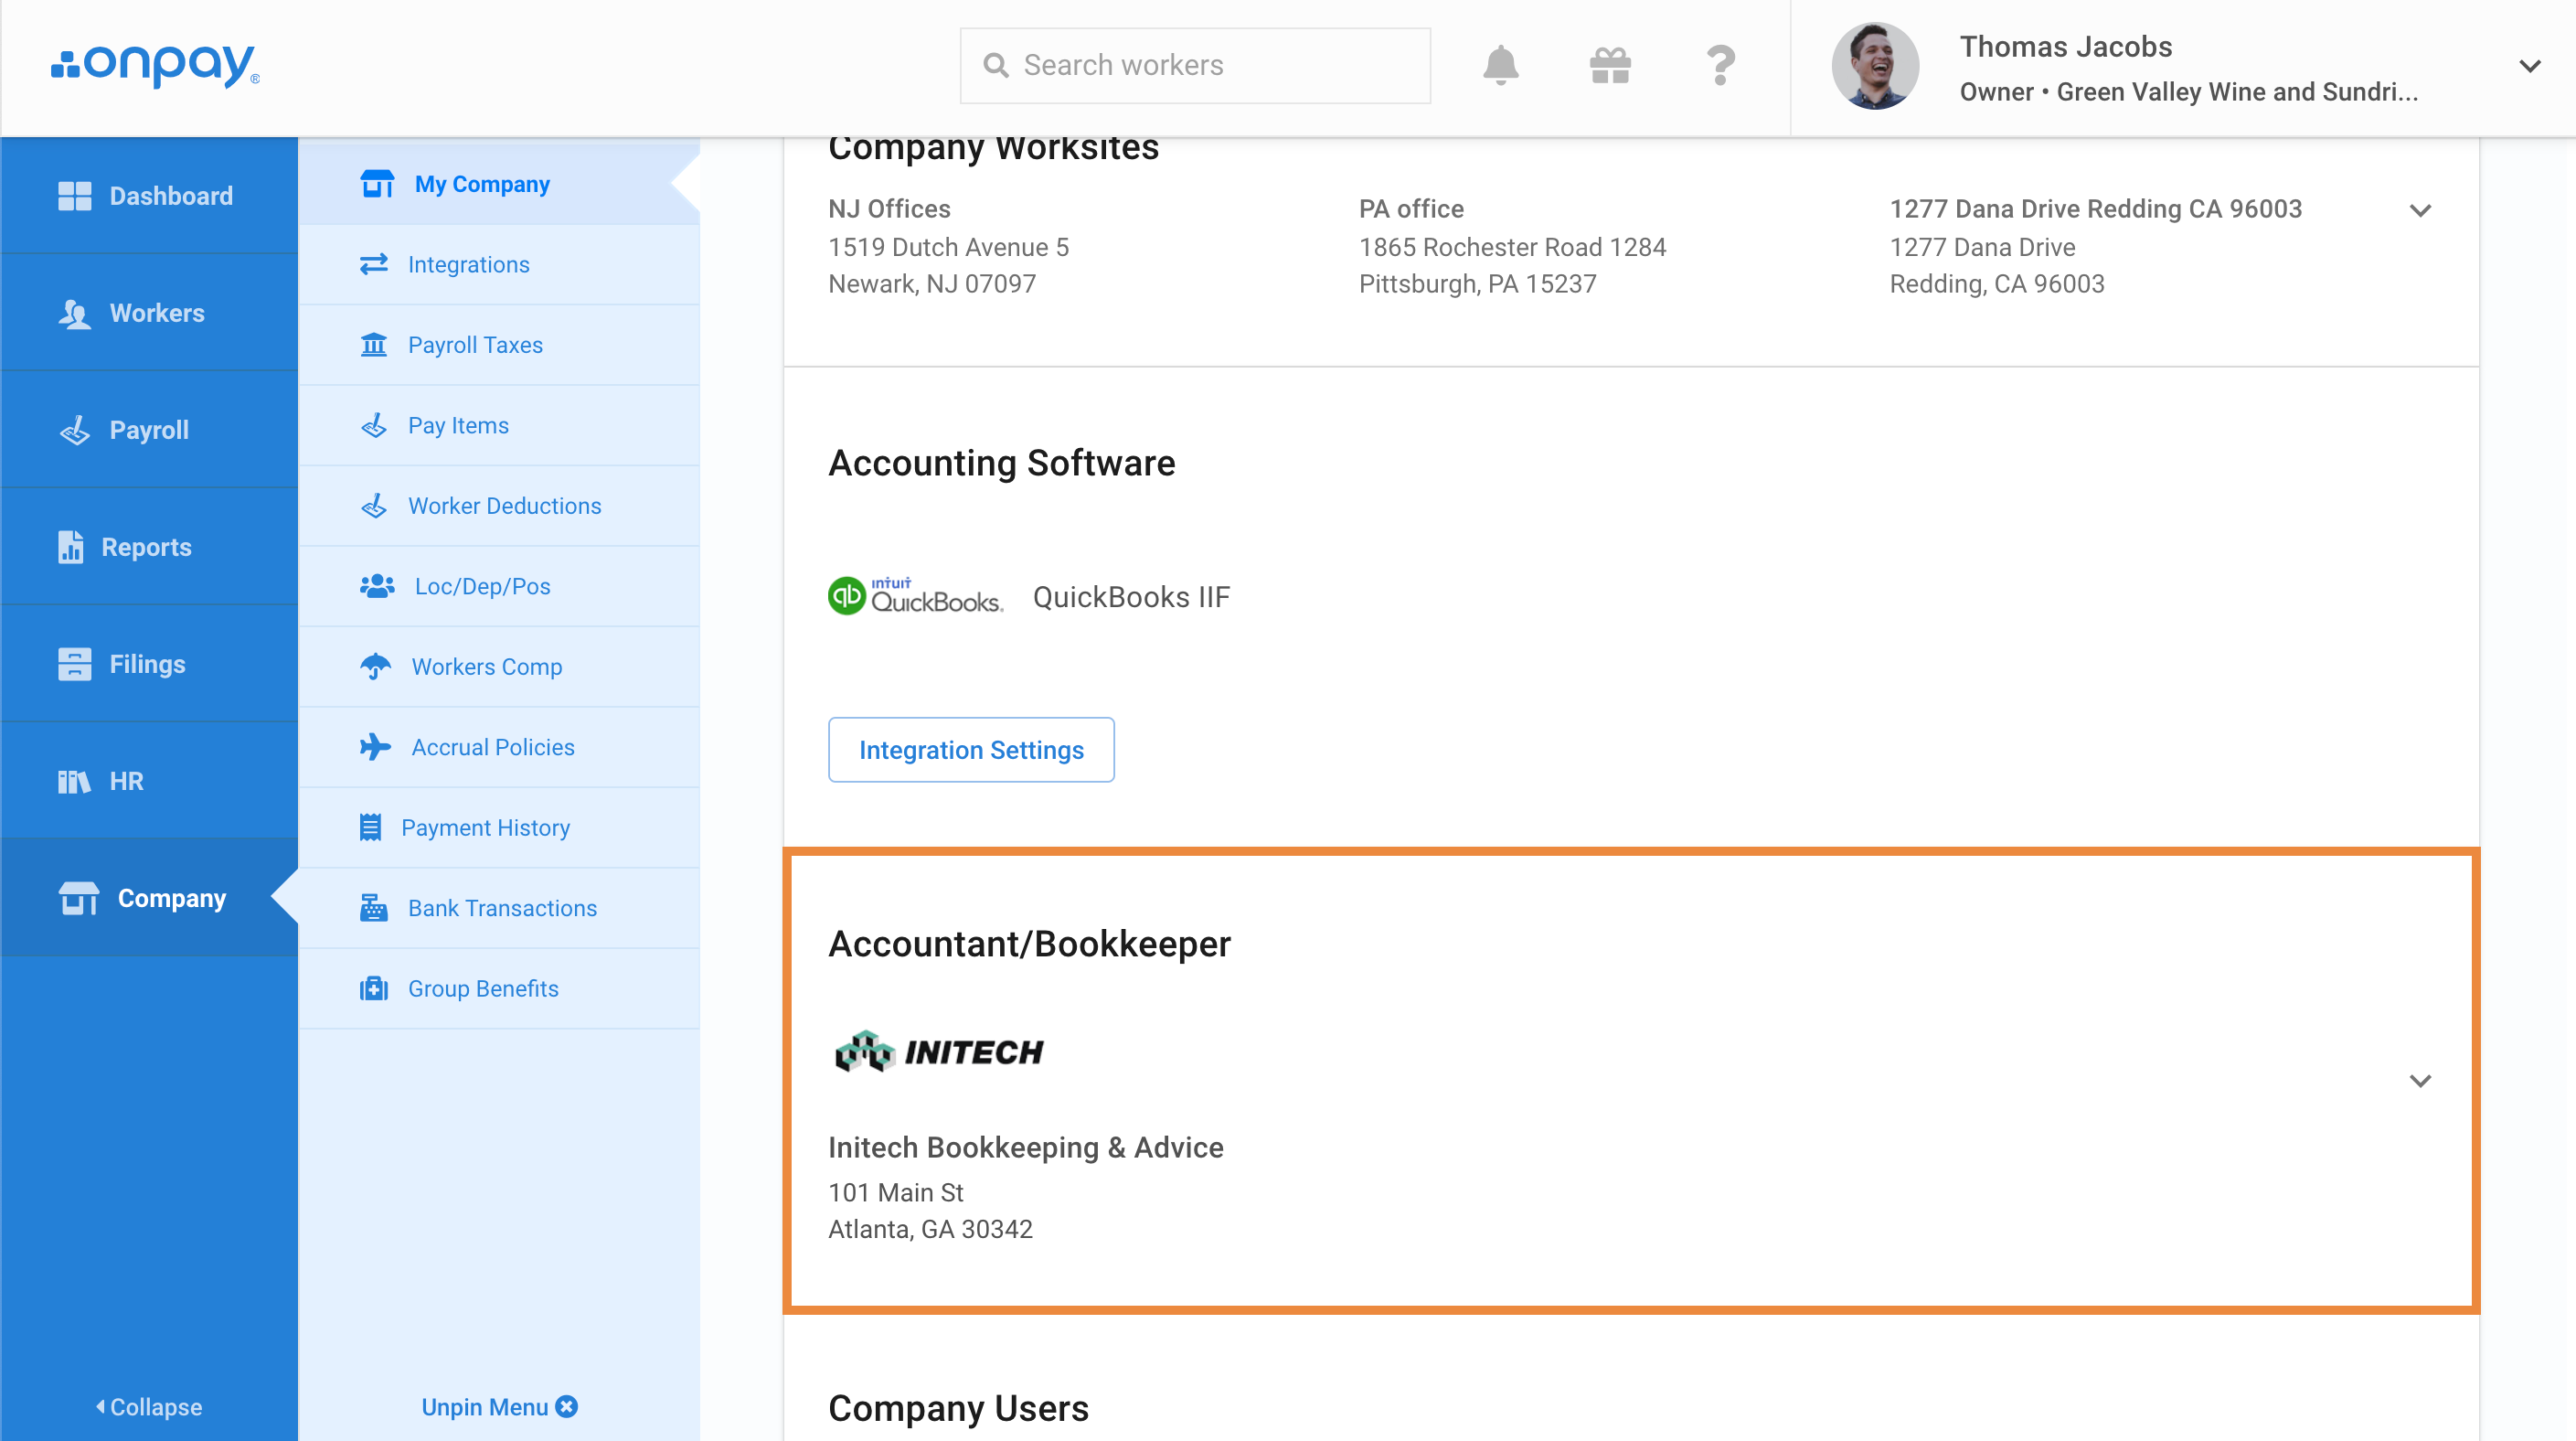Open HR in main navigation
Screen dimensions: 2576x1441
pyautogui.click(x=149, y=781)
